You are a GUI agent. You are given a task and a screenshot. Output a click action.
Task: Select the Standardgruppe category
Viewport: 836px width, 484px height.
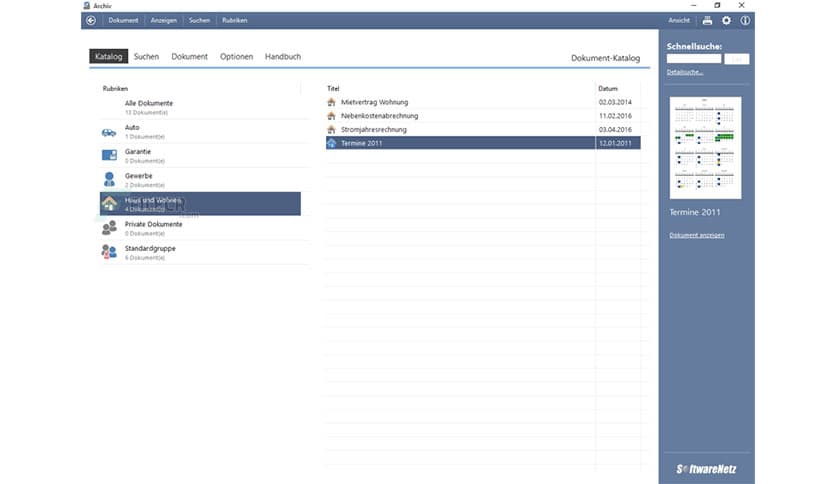tap(200, 252)
